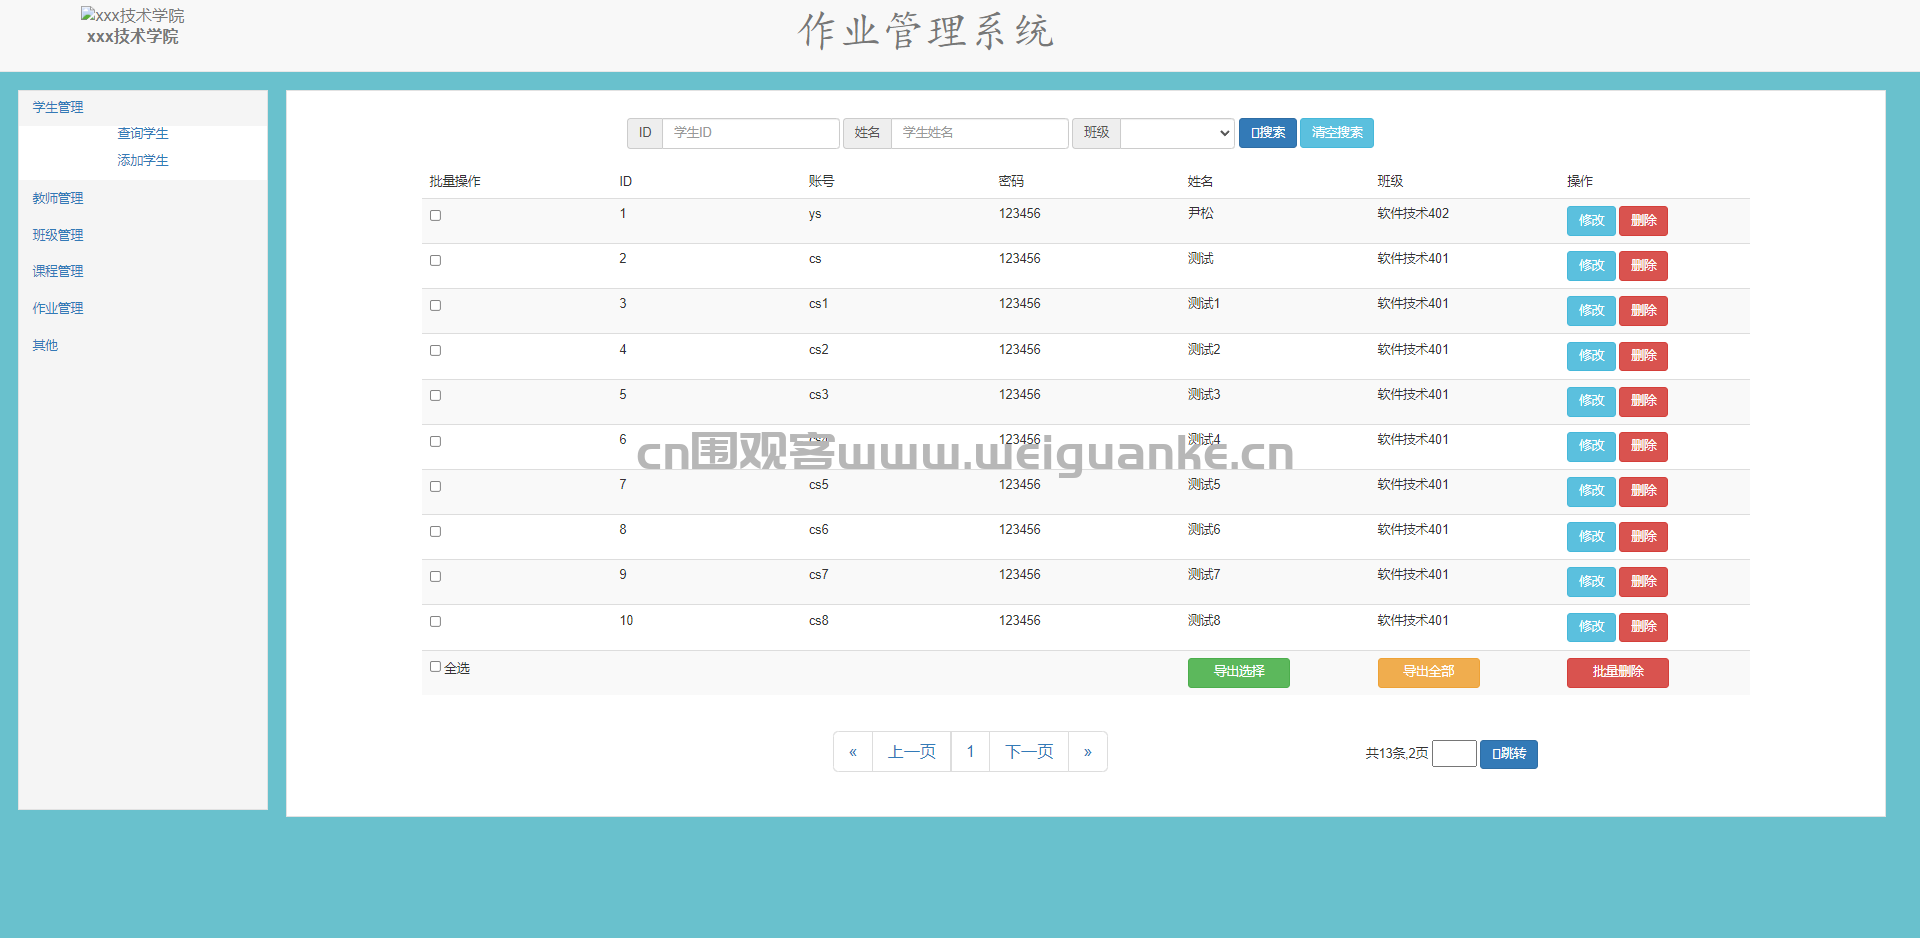Open 作业管理 in the sidebar menu

coord(58,308)
